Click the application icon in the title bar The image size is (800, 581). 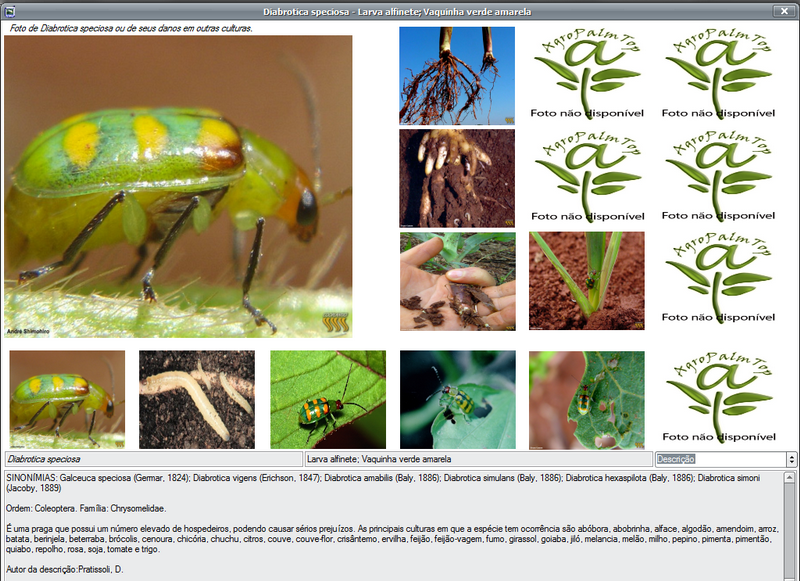click(9, 11)
